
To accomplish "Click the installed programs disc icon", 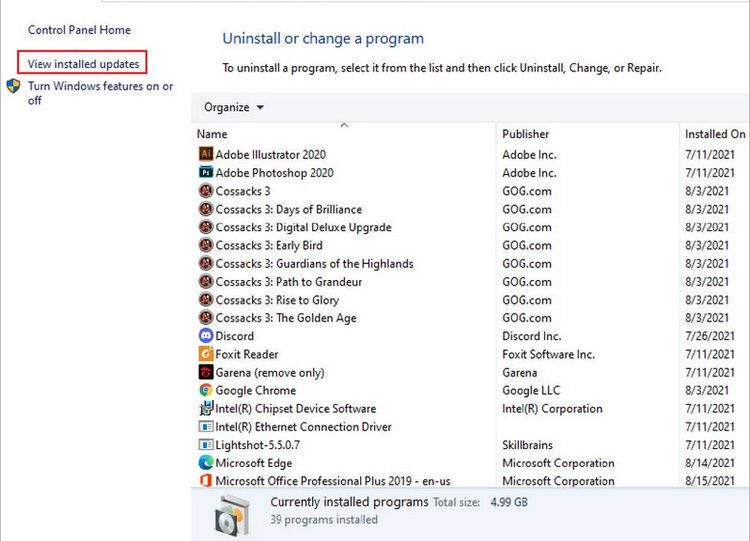I will pos(232,516).
